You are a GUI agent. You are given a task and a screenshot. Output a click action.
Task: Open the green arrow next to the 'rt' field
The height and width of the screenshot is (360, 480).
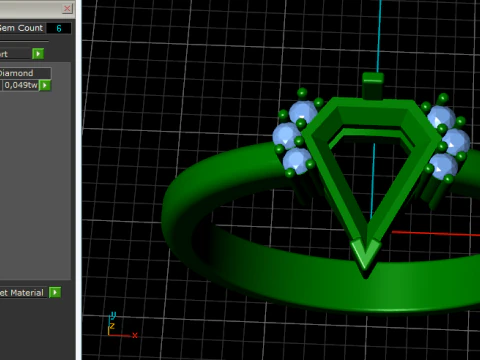pyautogui.click(x=38, y=54)
